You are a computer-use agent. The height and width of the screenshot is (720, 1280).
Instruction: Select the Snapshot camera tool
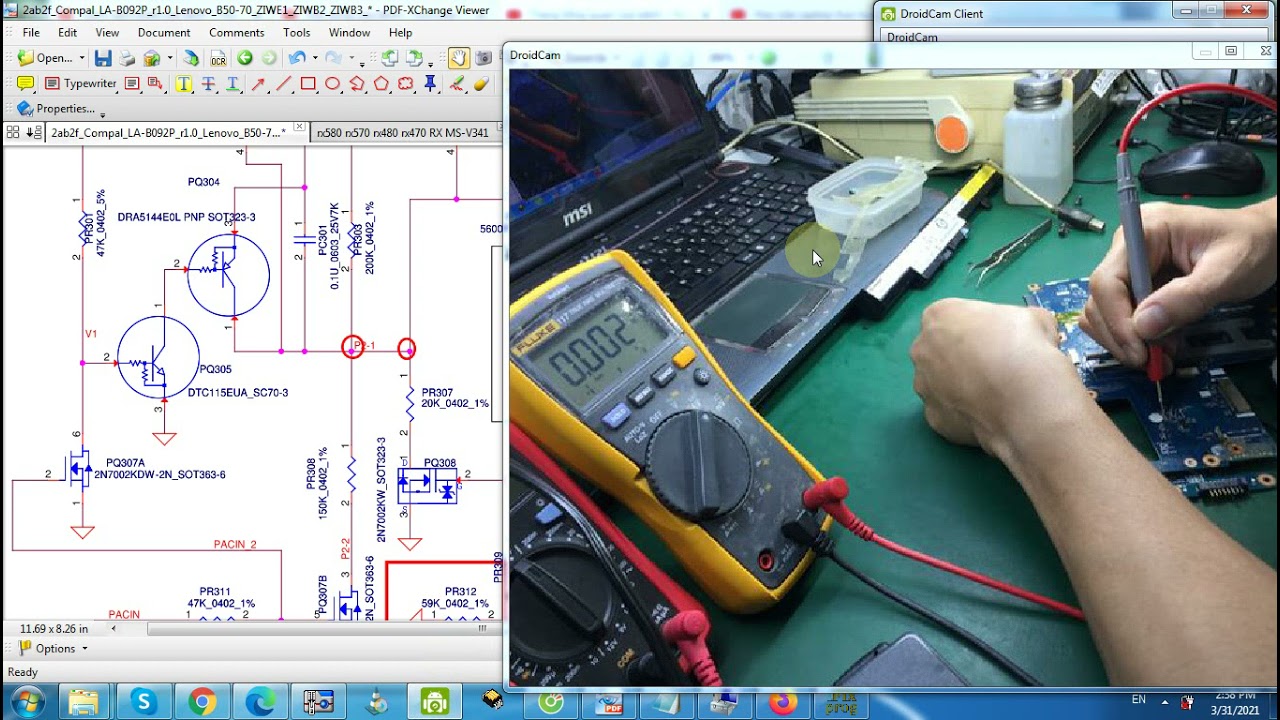coord(484,58)
